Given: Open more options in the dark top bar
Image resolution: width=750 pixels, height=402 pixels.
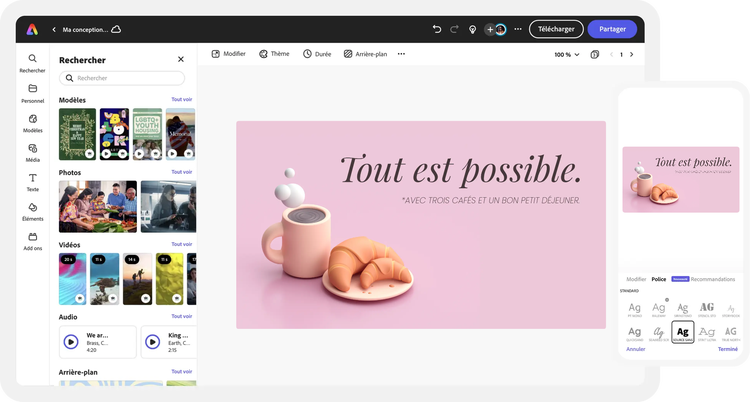Looking at the screenshot, I should 518,29.
